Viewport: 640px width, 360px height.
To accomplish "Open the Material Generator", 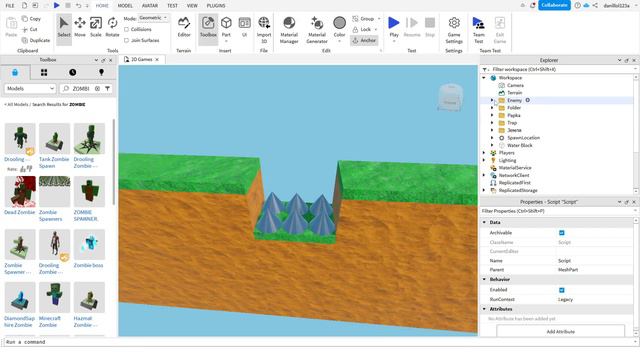I will [317, 30].
